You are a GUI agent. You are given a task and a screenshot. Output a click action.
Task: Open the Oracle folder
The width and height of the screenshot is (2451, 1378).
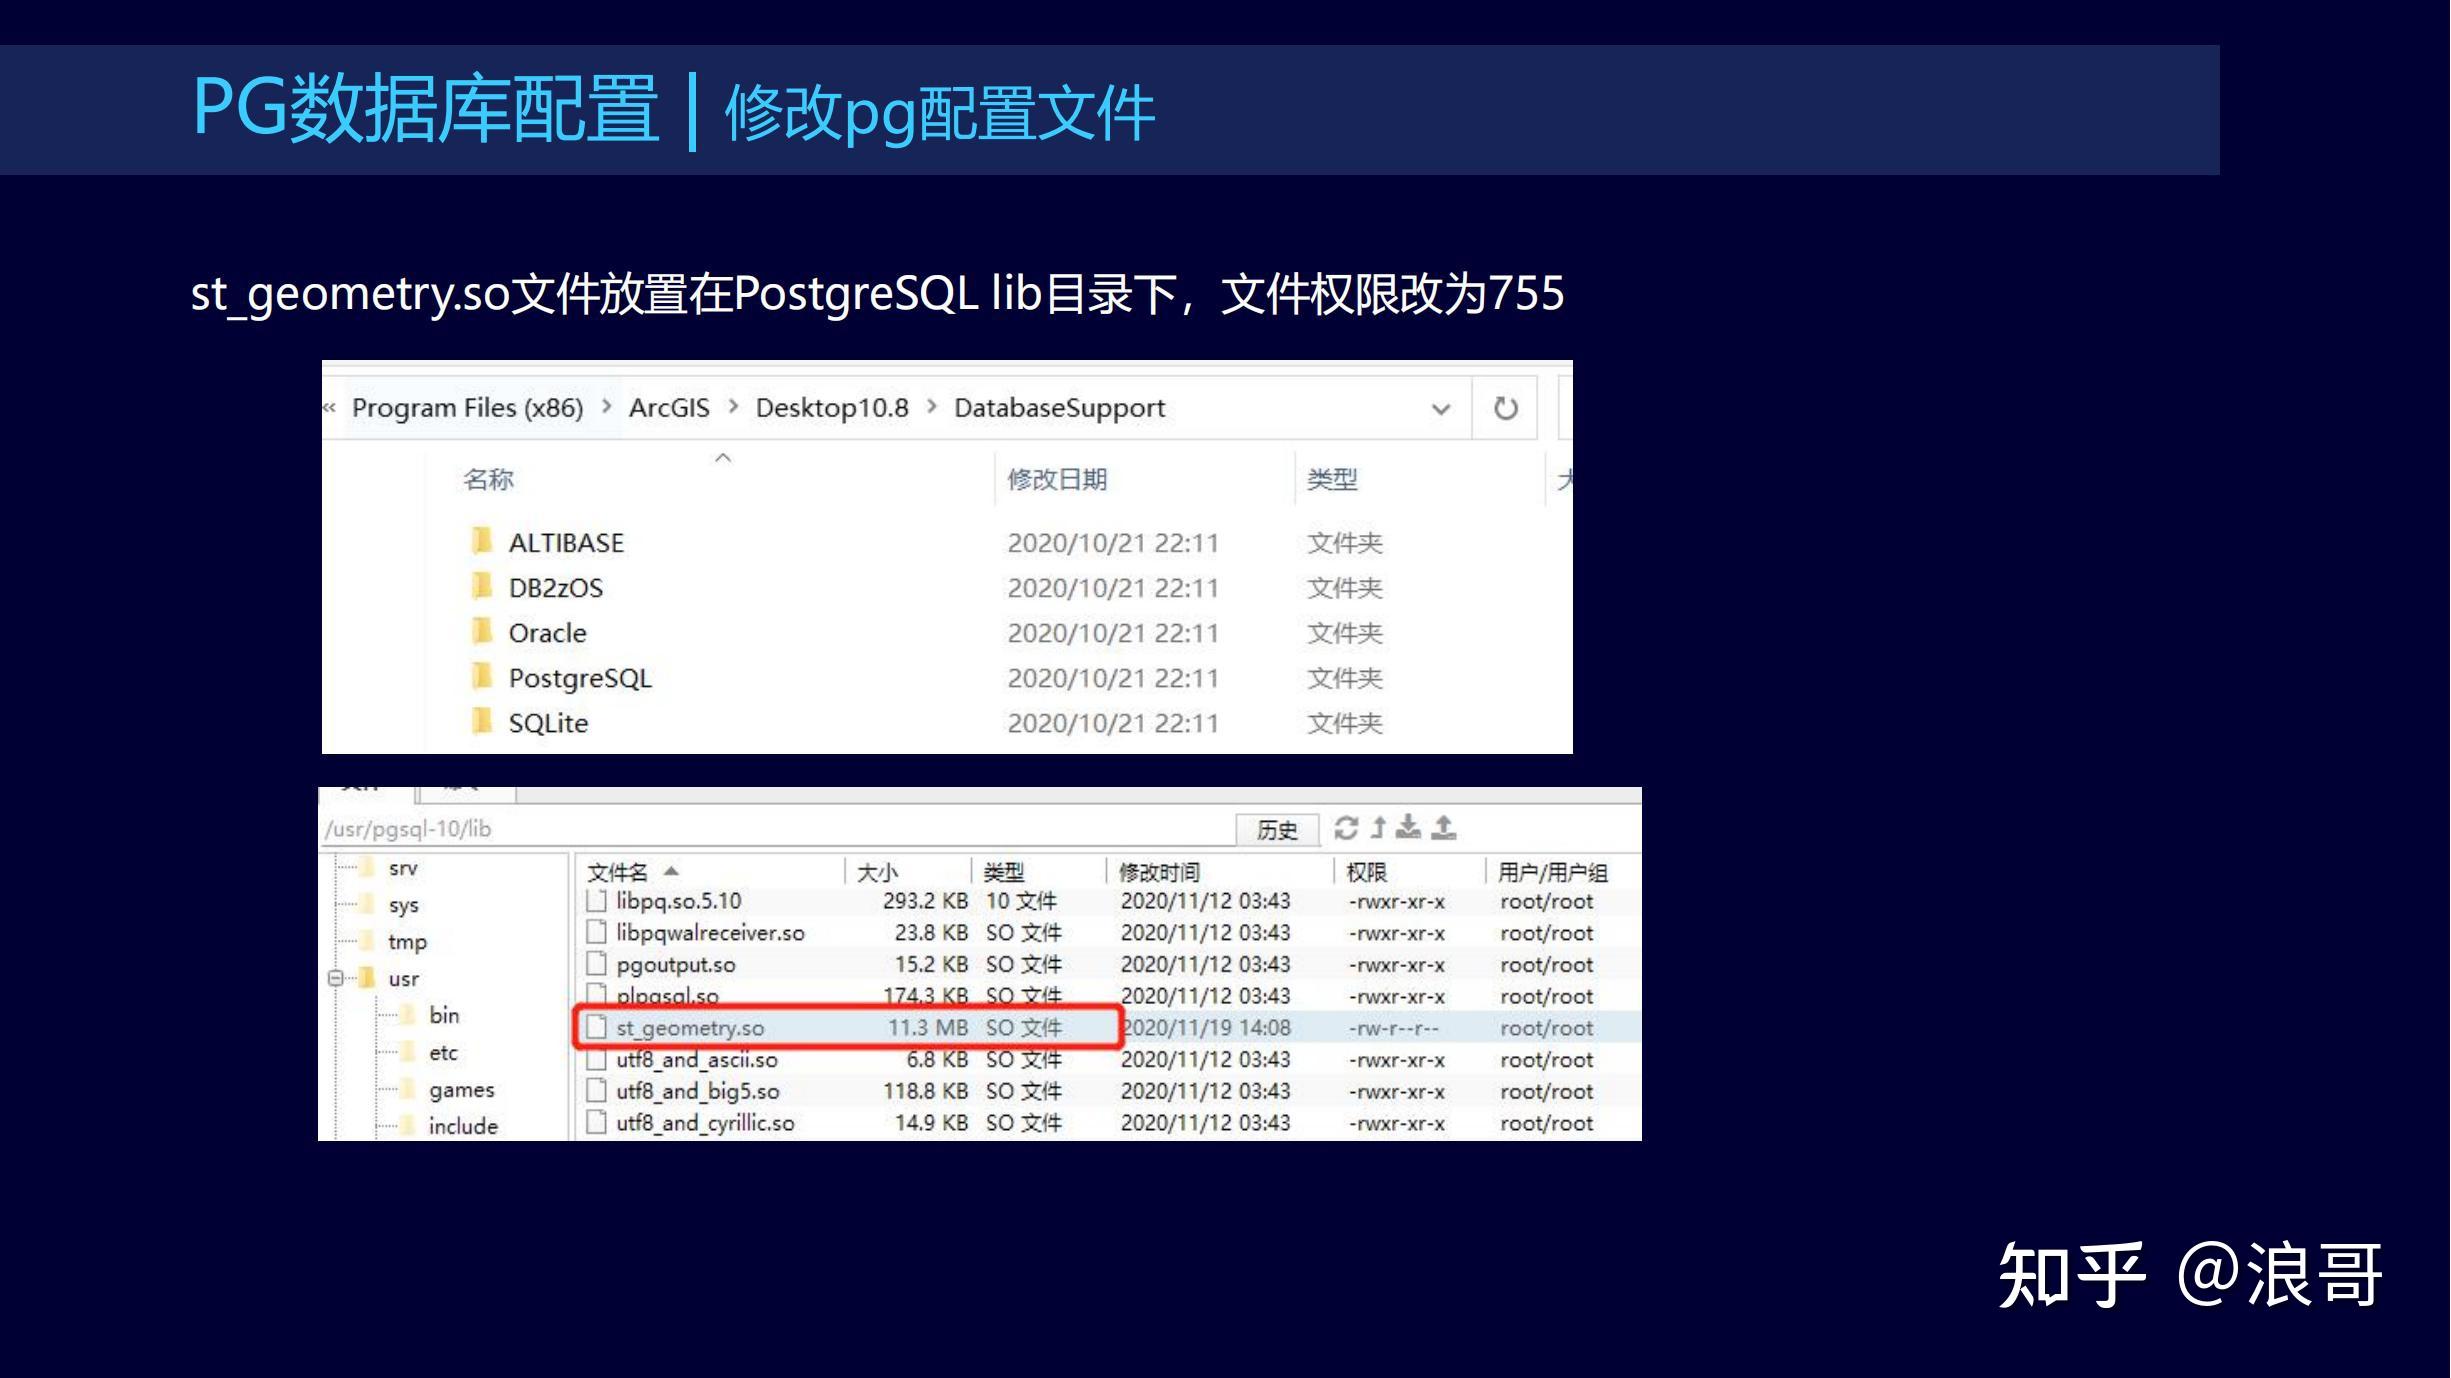(547, 633)
